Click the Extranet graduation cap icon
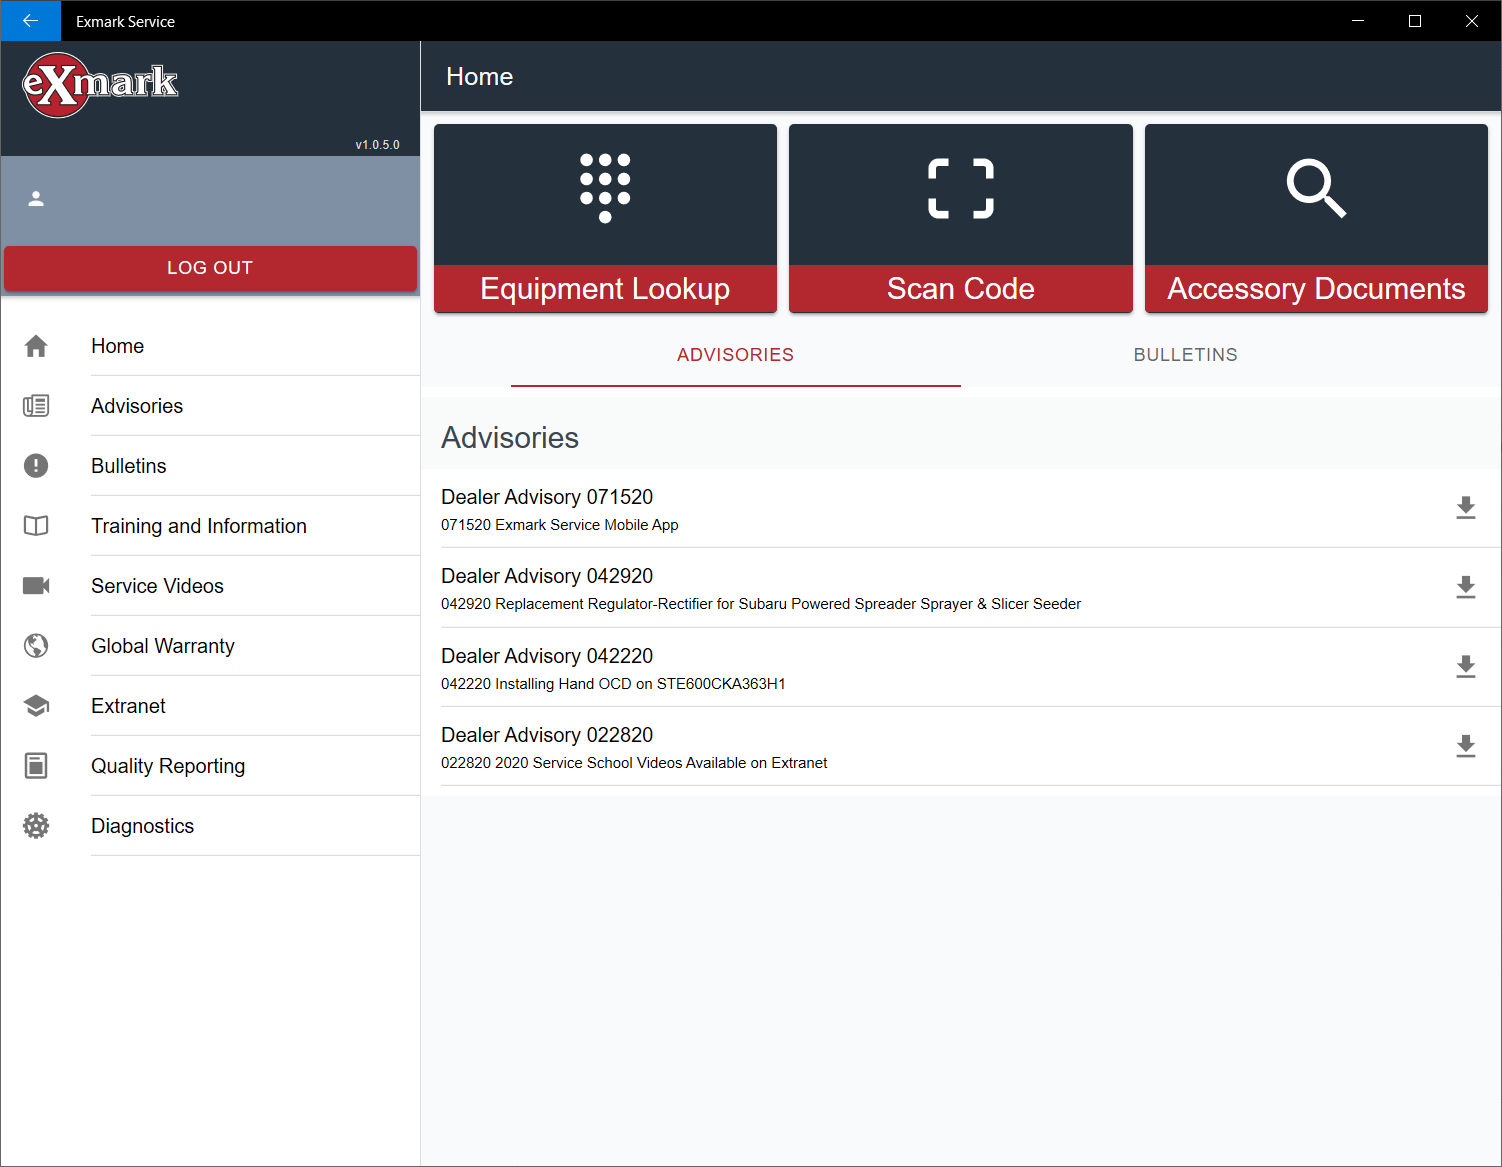The height and width of the screenshot is (1167, 1502). [36, 706]
